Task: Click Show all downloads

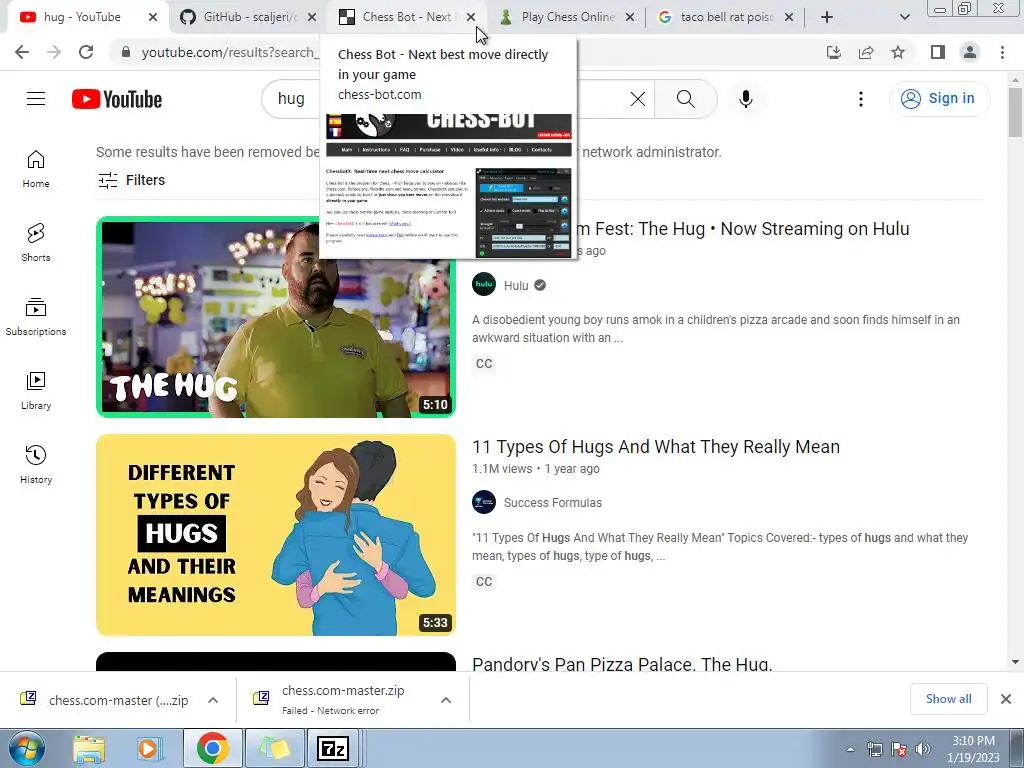Action: pos(948,699)
